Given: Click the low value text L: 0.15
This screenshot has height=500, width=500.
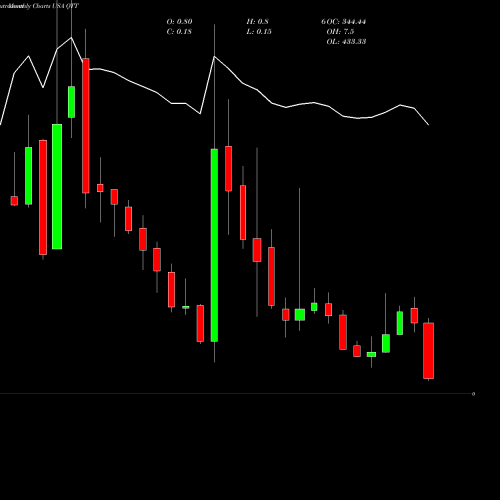Looking at the screenshot, I should pos(259,32).
